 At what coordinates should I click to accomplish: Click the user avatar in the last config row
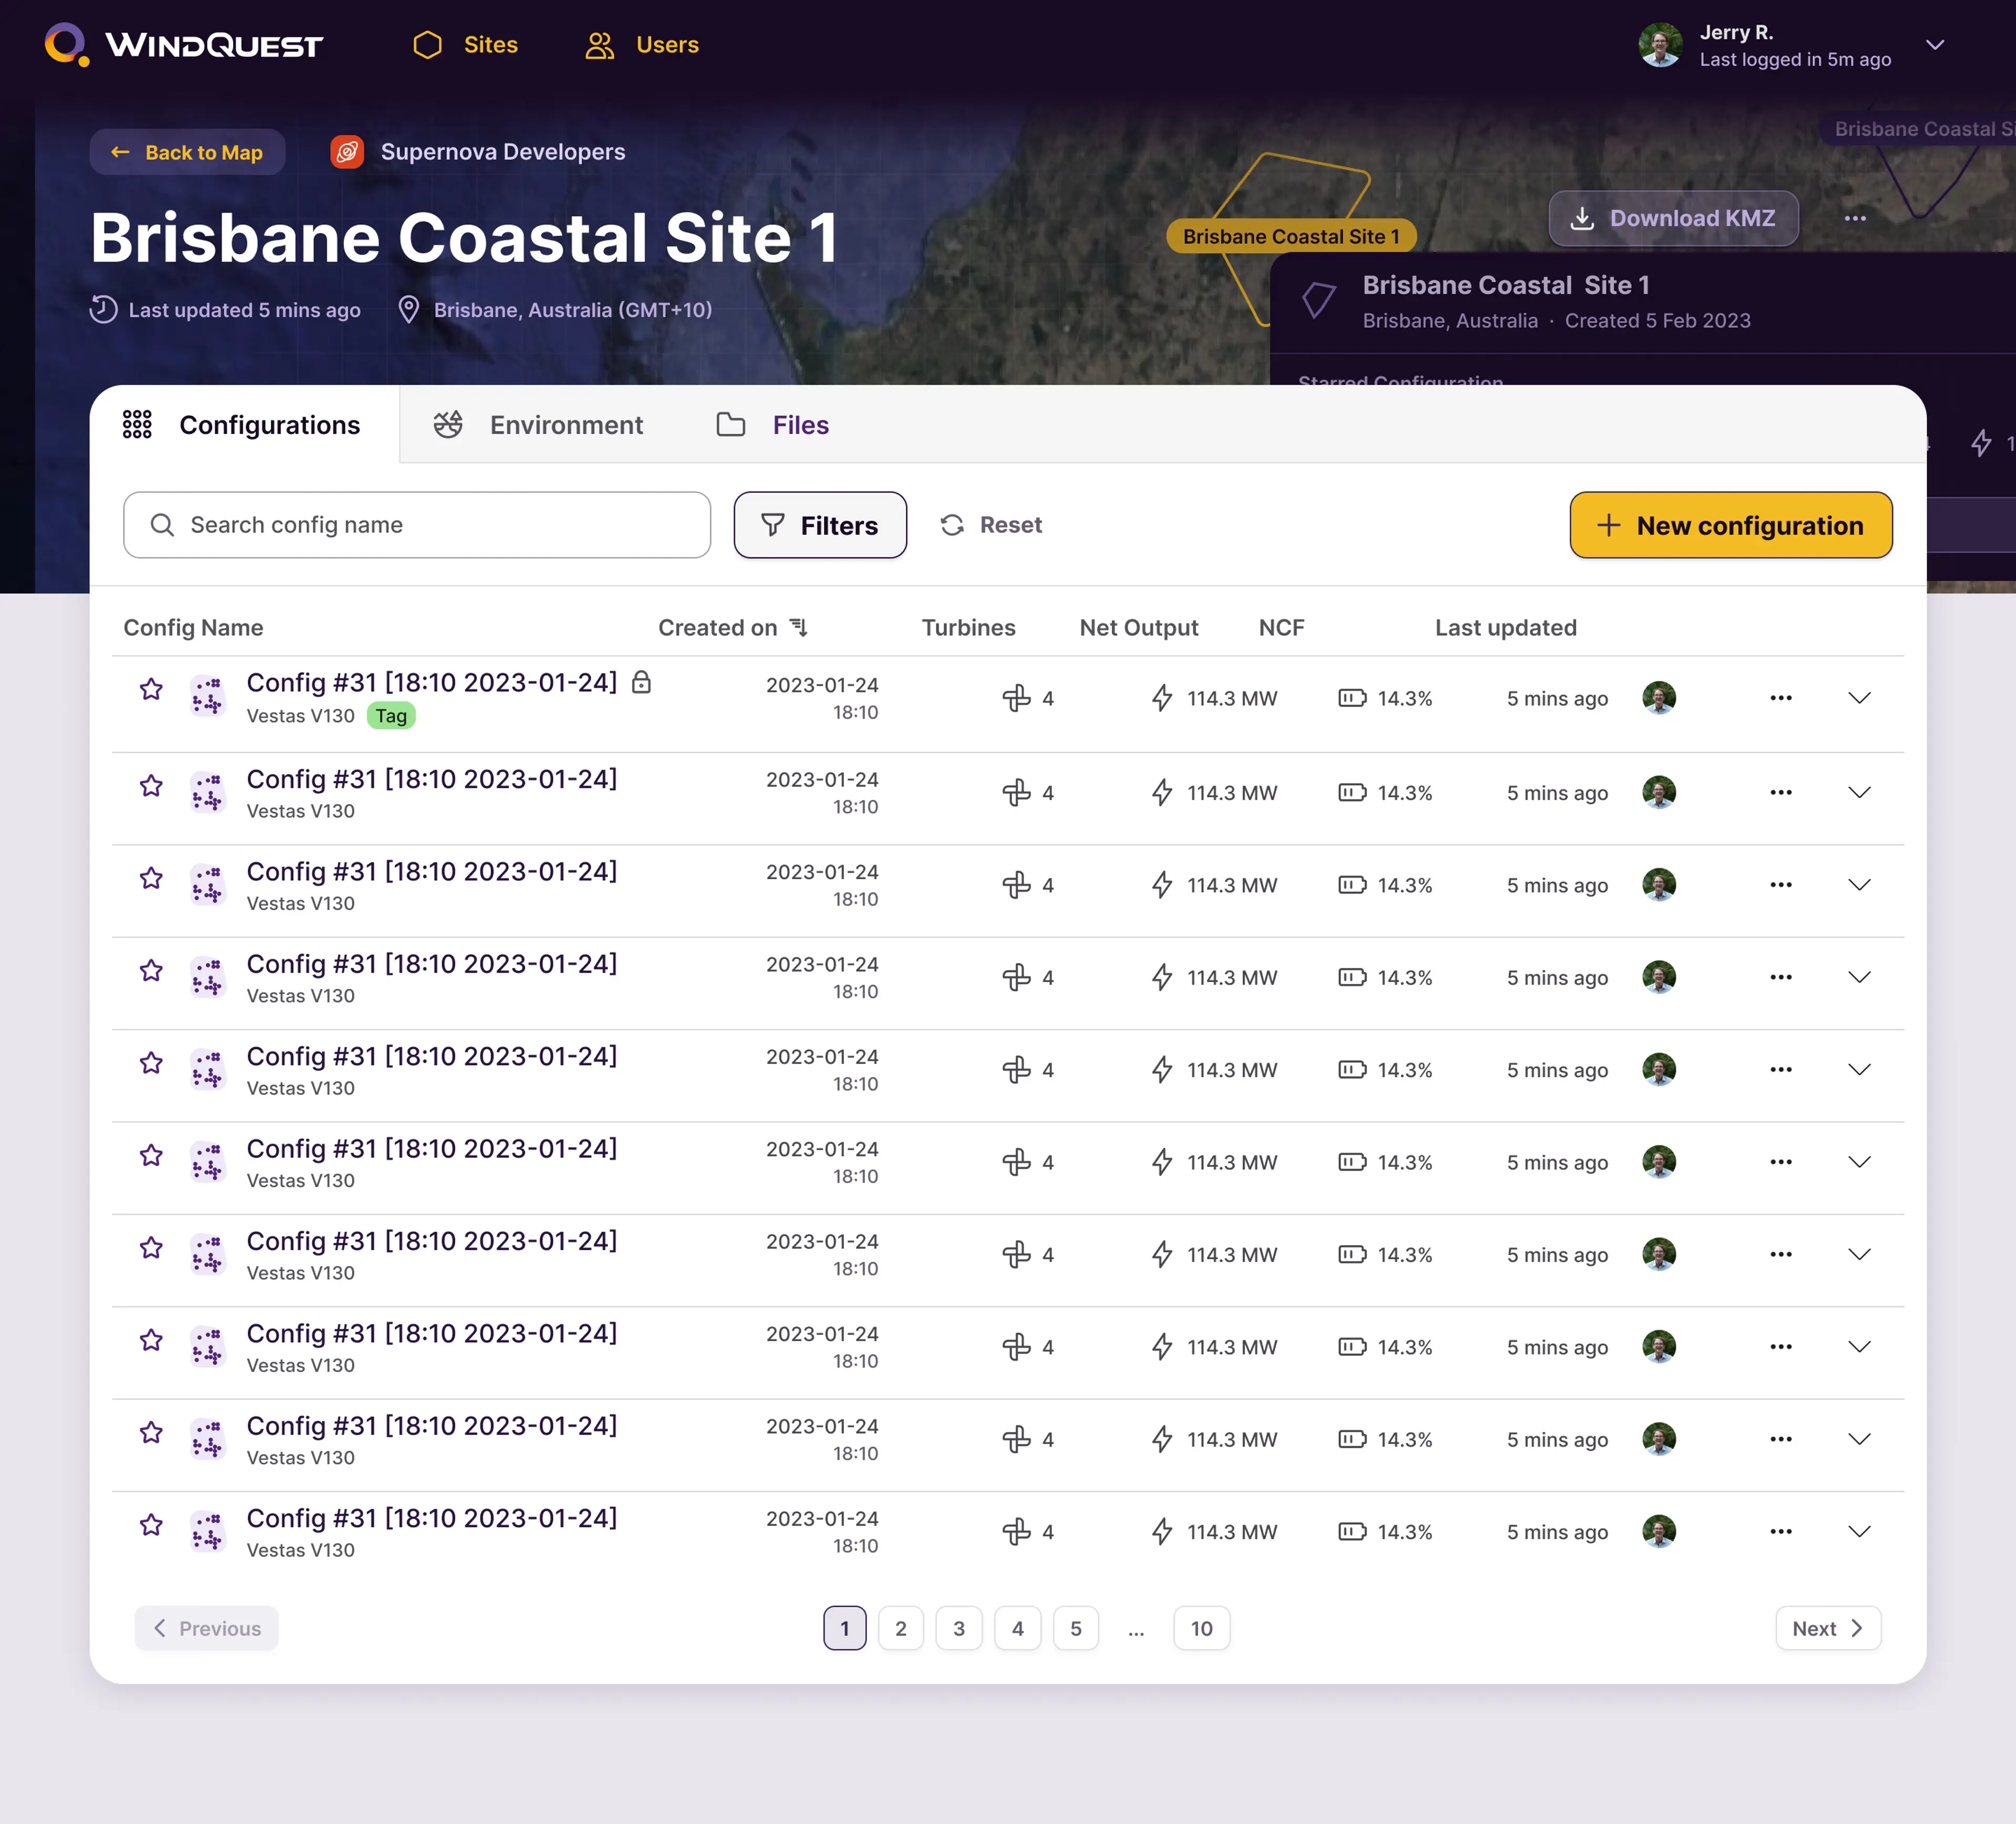1658,1531
